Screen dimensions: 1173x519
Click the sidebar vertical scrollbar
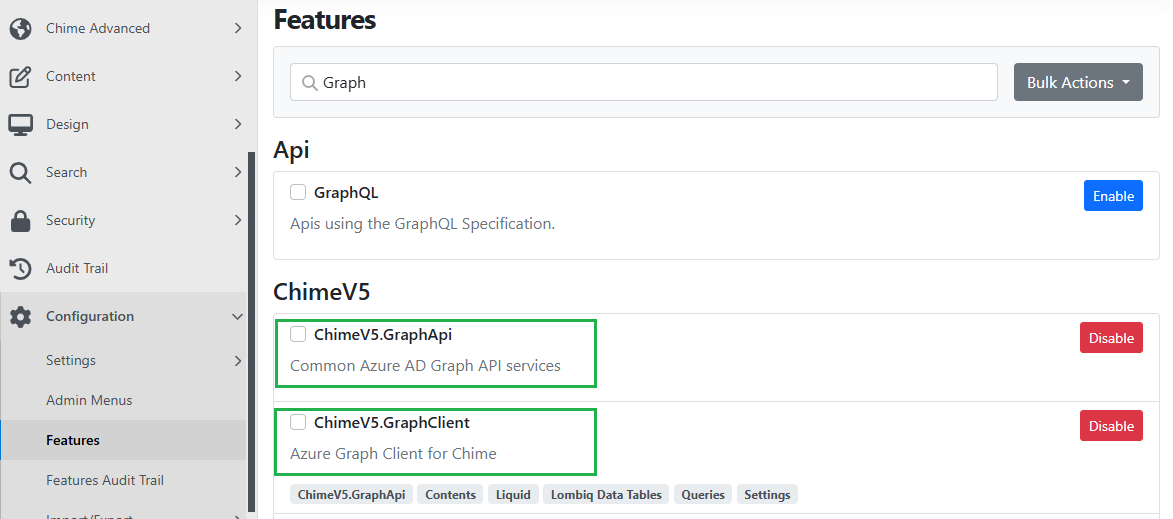click(251, 333)
